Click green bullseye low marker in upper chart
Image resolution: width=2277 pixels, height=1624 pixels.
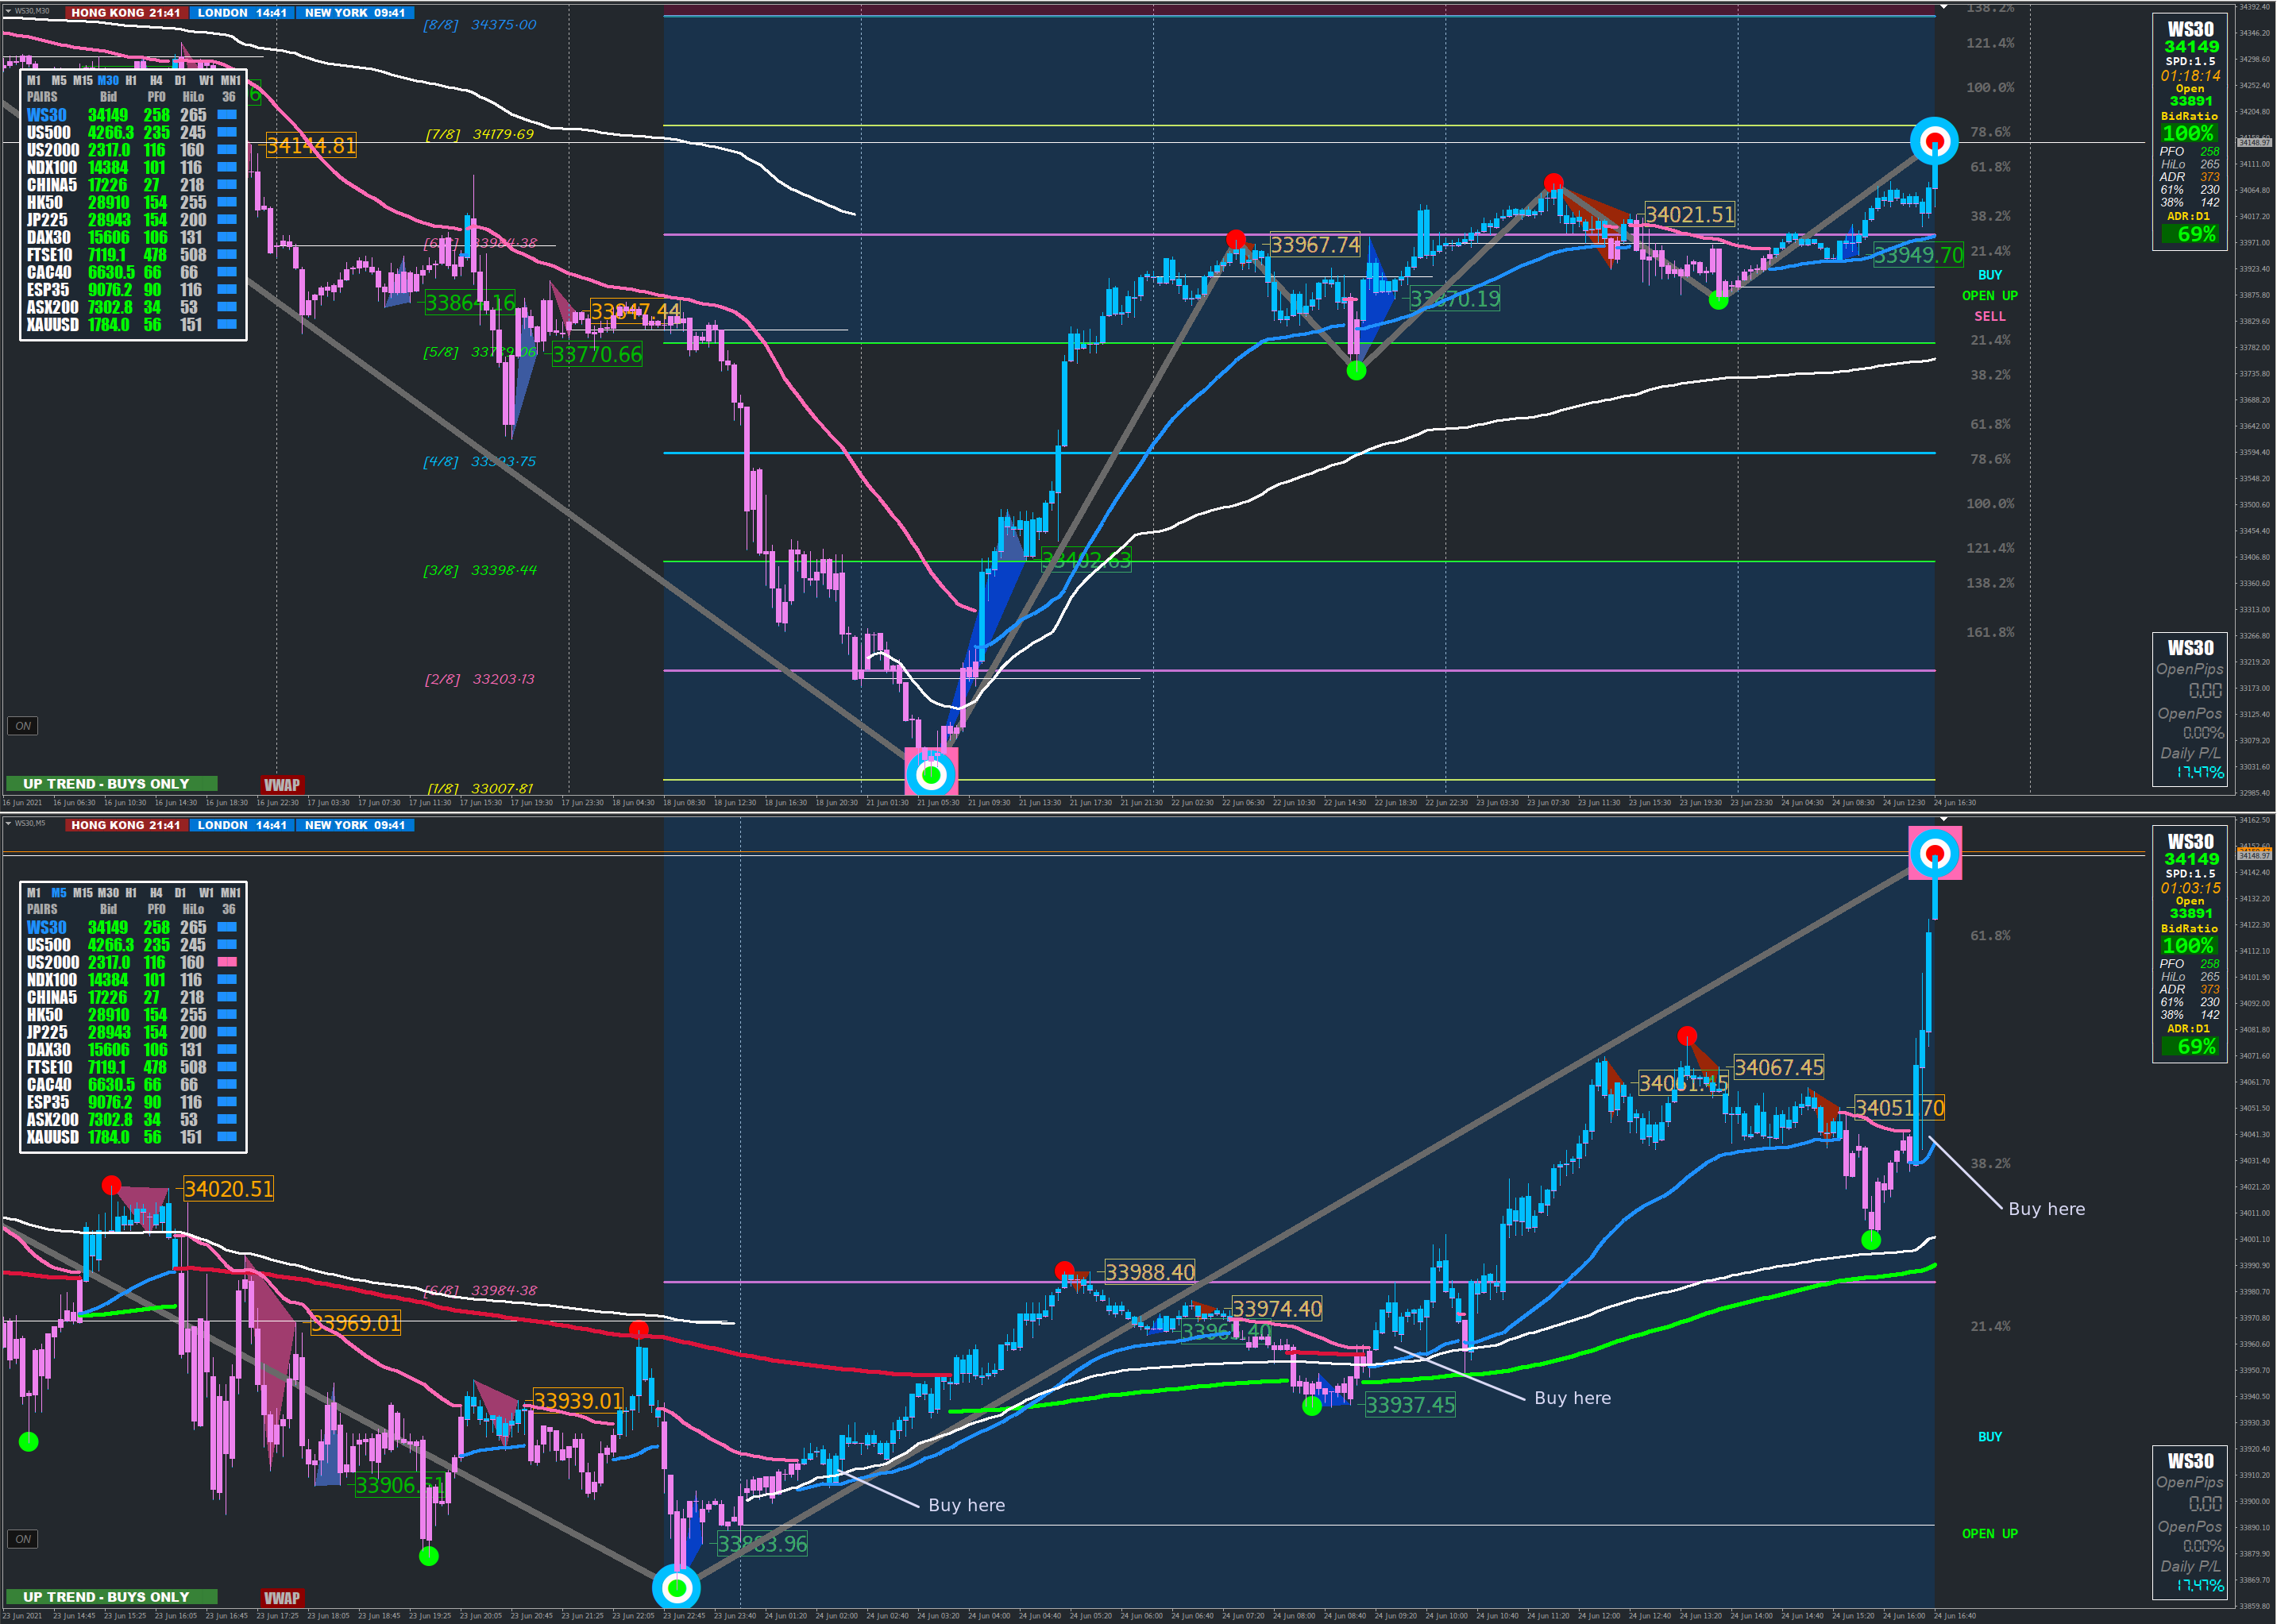coord(931,774)
